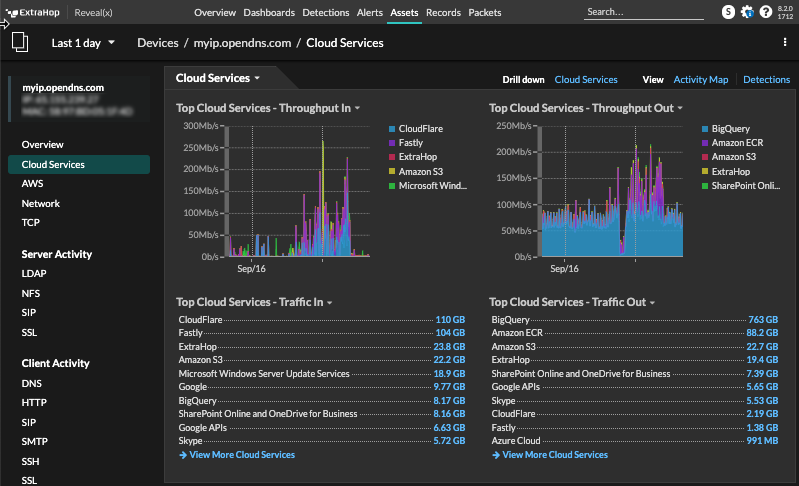This screenshot has width=799, height=486.
Task: Click the Throughput Out chart area
Action: (x=611, y=191)
